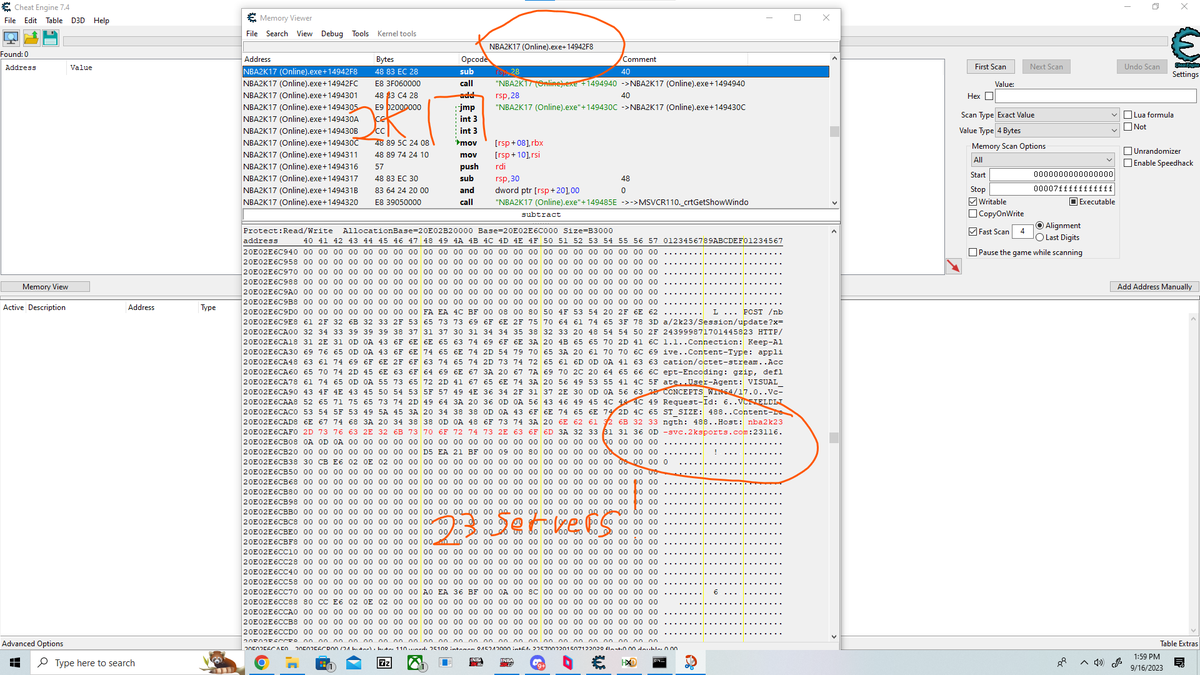This screenshot has width=1200, height=675.
Task: Uncheck the Writable option
Action: click(x=974, y=201)
